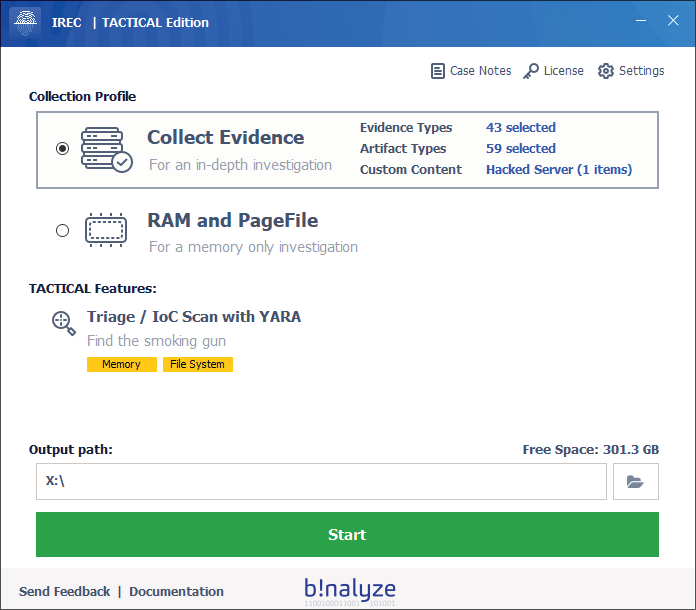
Task: Click the RAM and PageFile title text
Action: pyautogui.click(x=233, y=221)
